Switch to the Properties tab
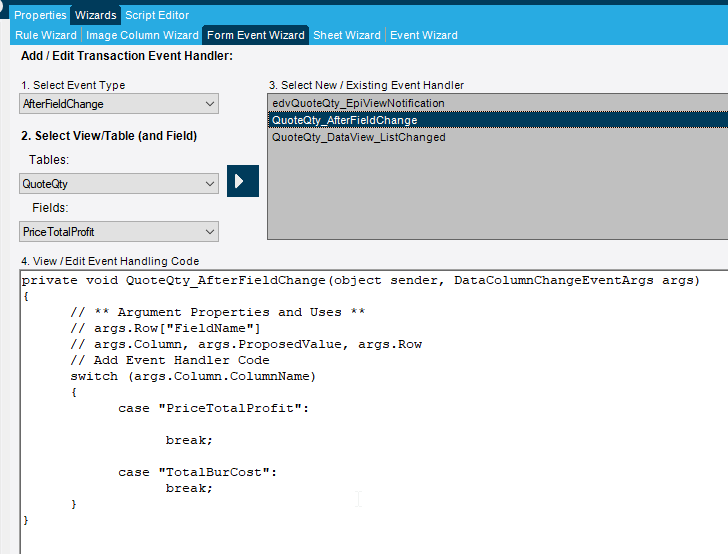Image resolution: width=728 pixels, height=554 pixels. [40, 15]
